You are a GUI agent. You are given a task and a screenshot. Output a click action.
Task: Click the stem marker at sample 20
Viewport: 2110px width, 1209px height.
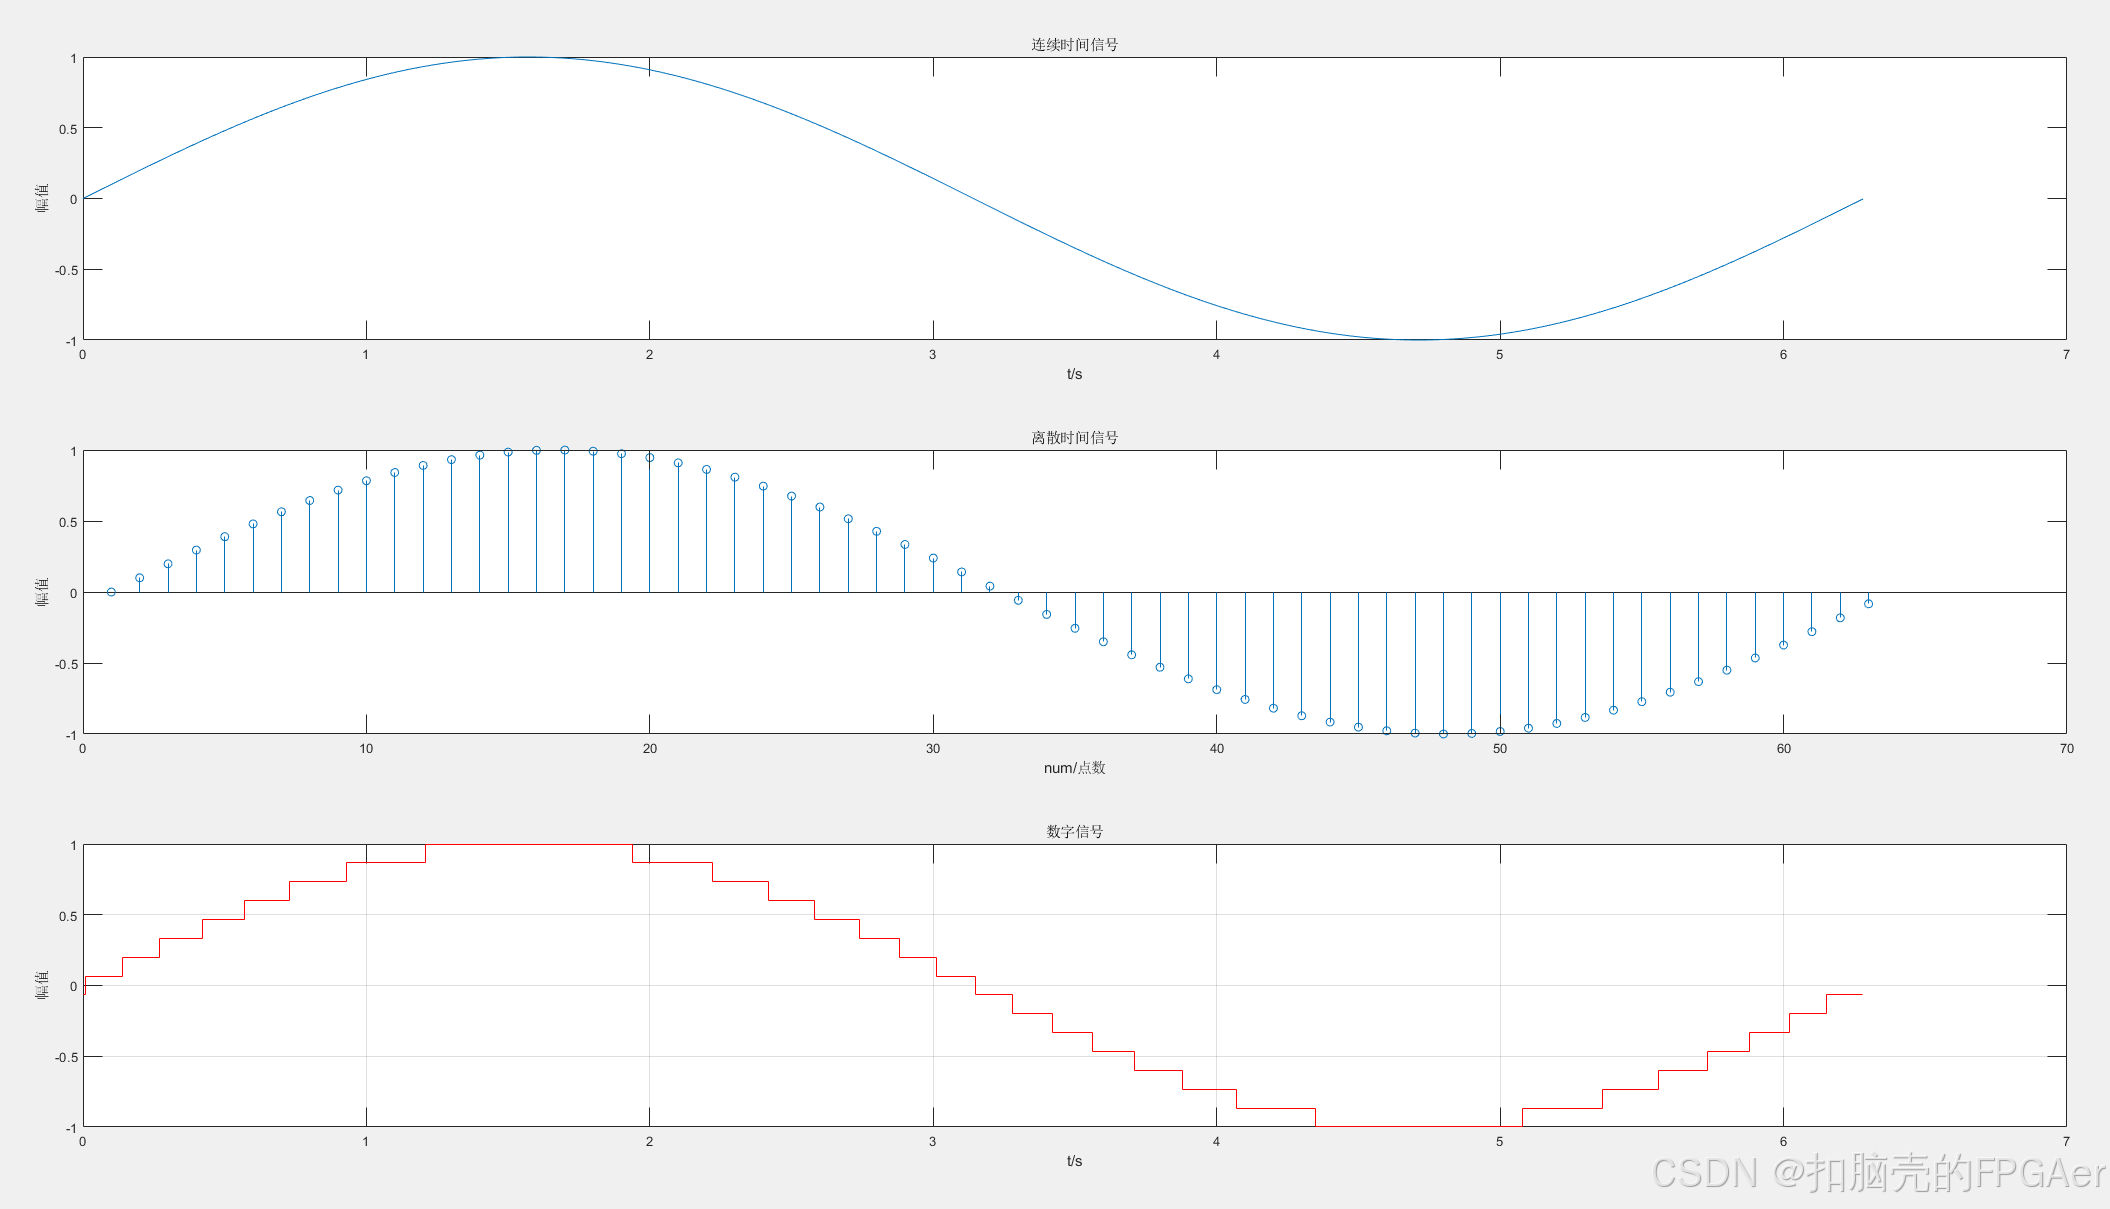click(x=650, y=458)
